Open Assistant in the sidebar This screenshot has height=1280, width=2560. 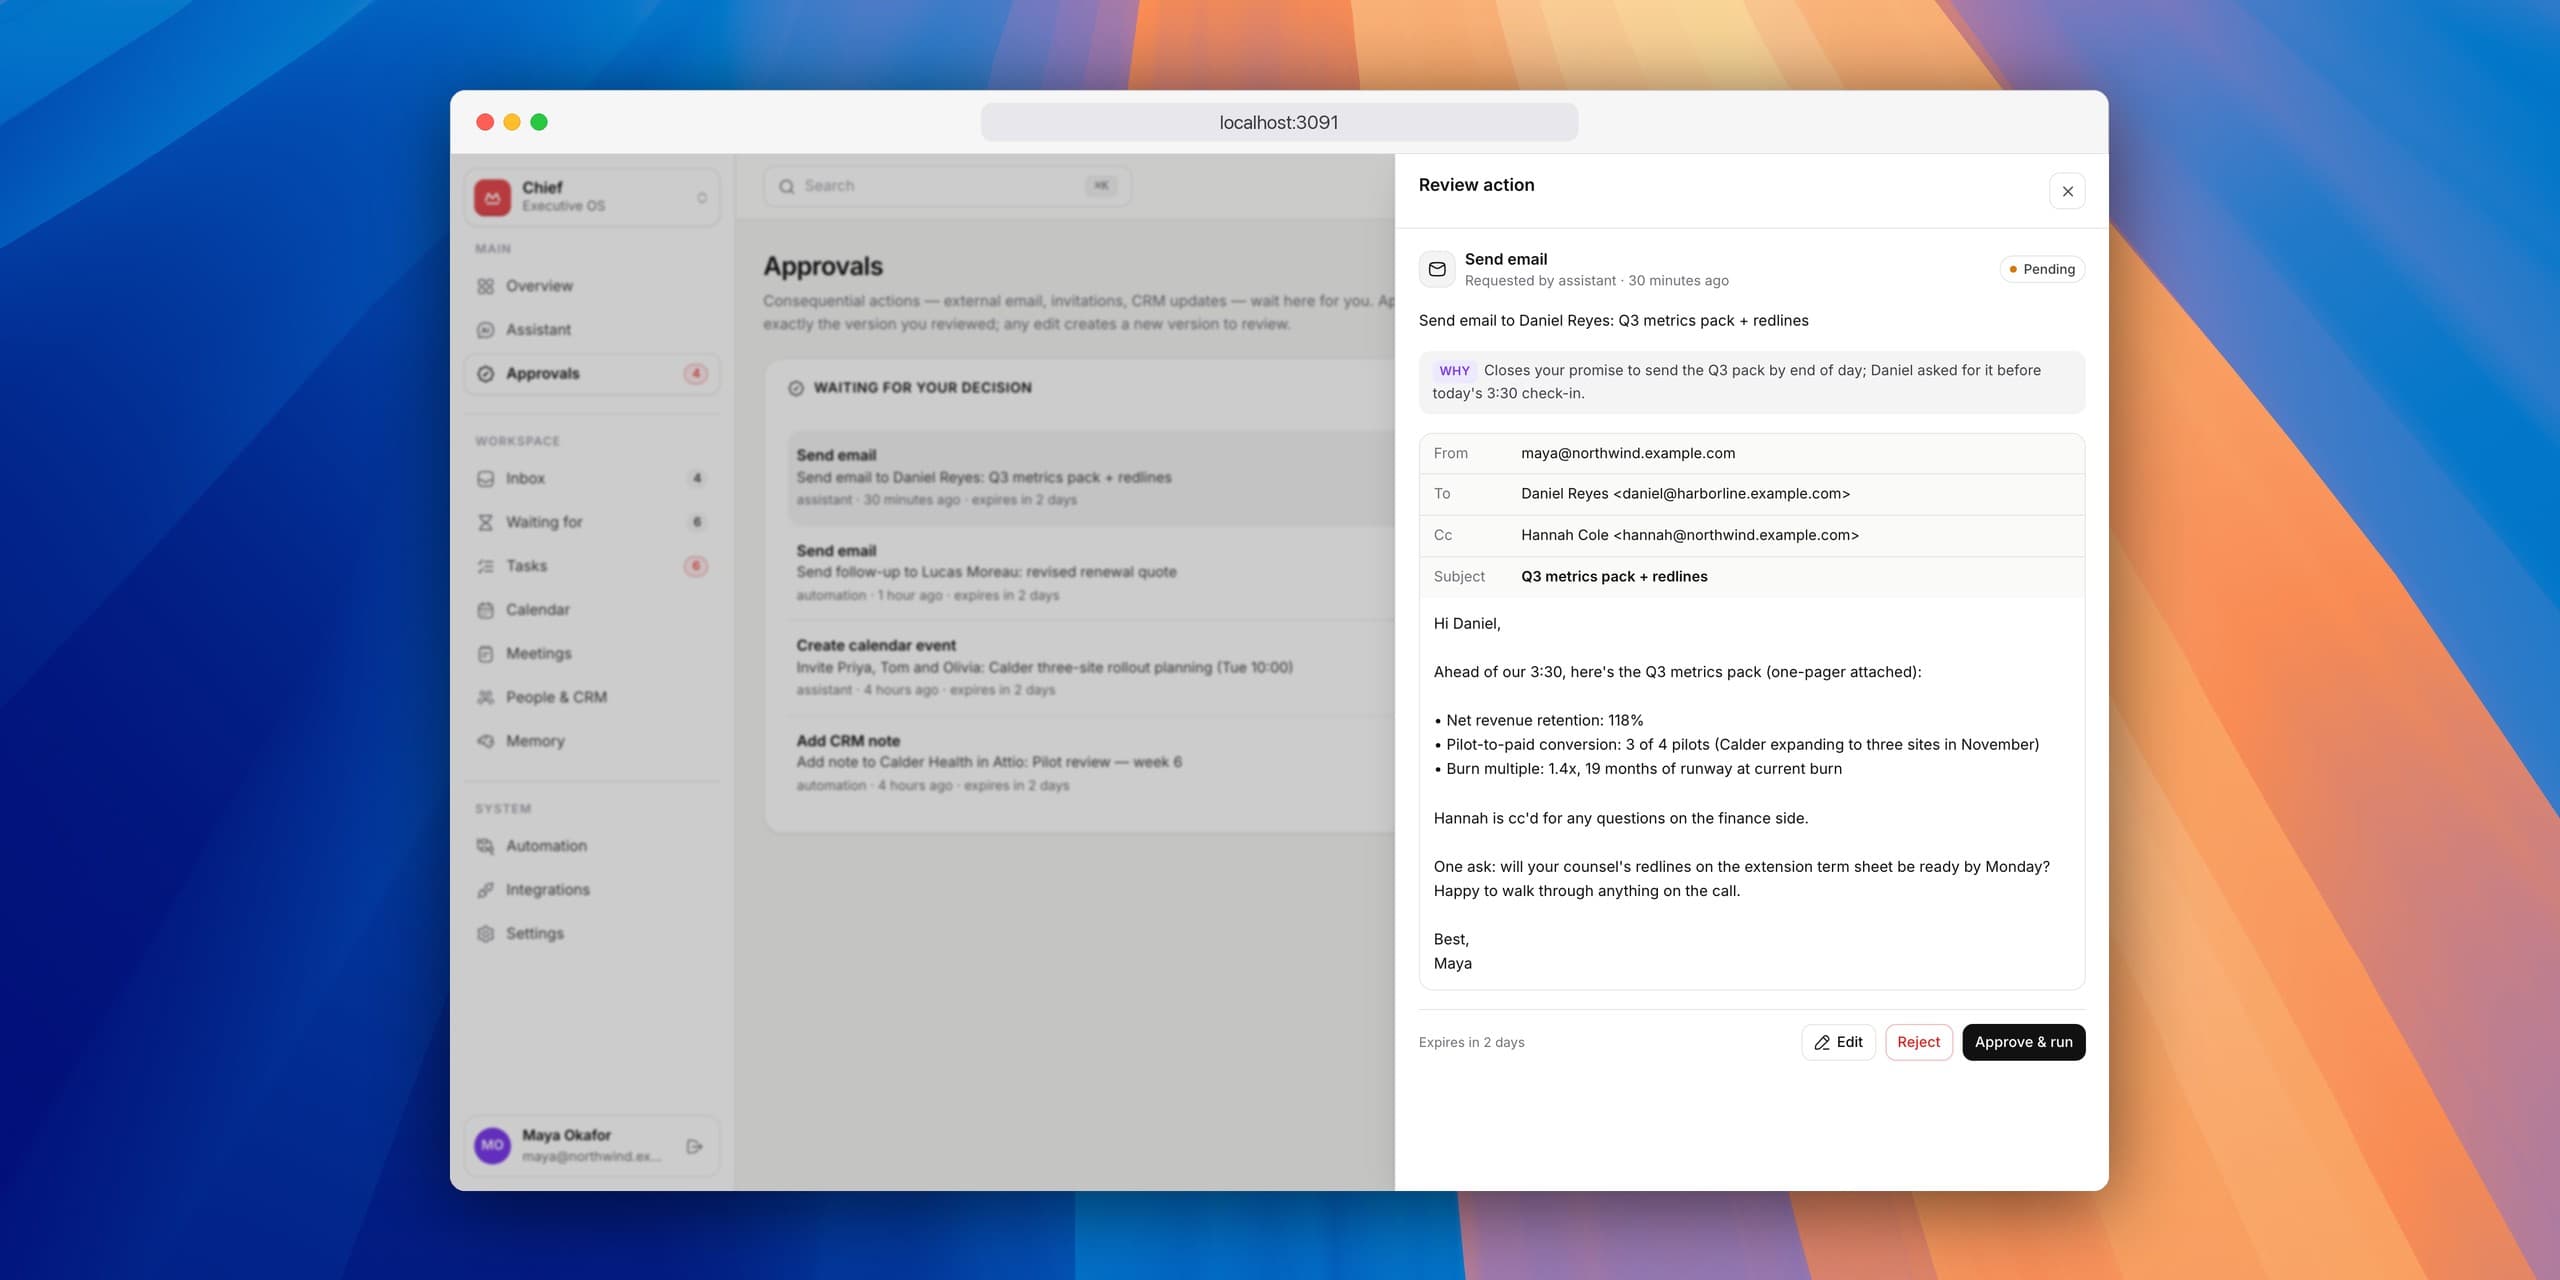(x=592, y=330)
